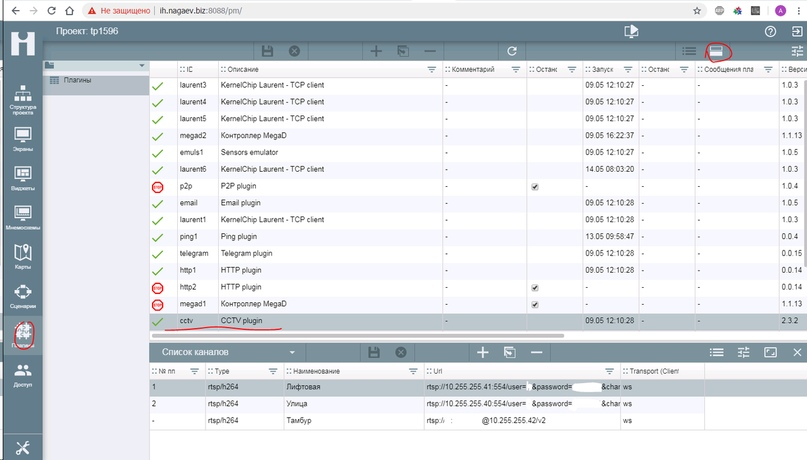Add a new plugin with plus icon
807x460 pixels.
(376, 51)
